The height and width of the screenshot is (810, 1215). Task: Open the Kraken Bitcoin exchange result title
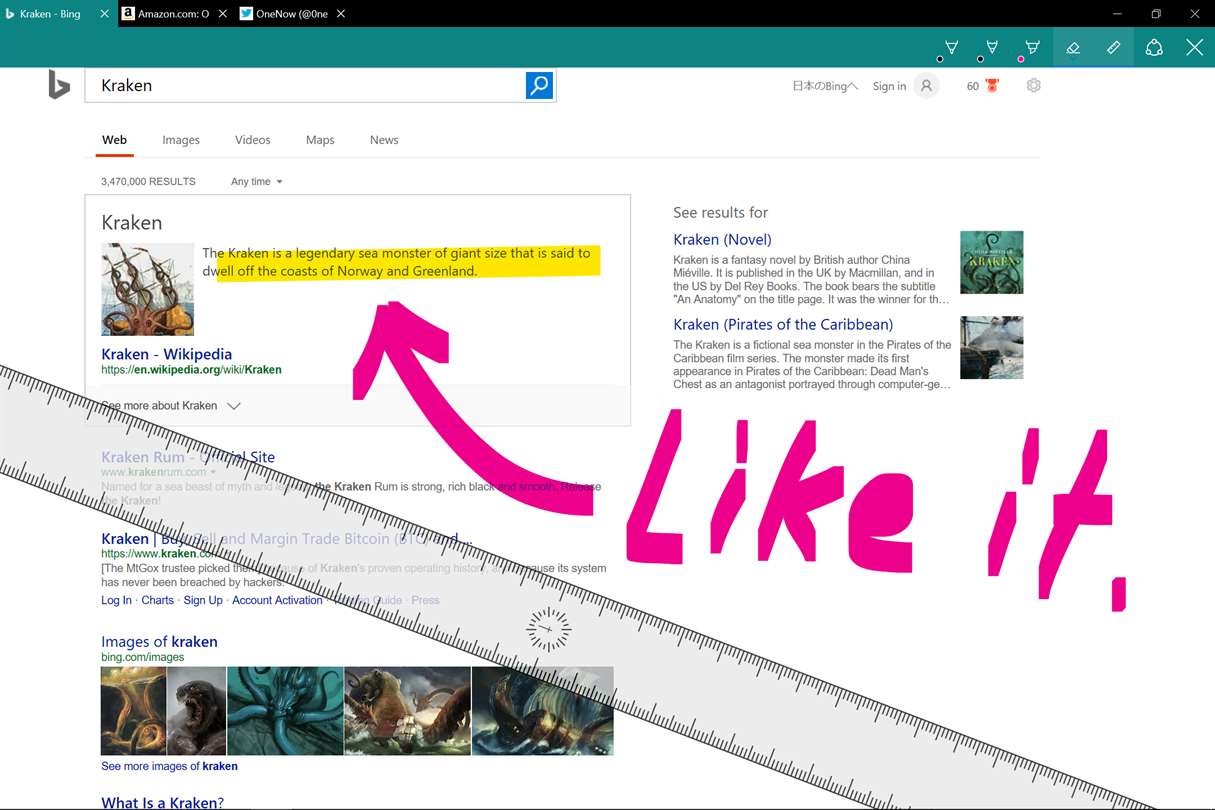click(285, 539)
